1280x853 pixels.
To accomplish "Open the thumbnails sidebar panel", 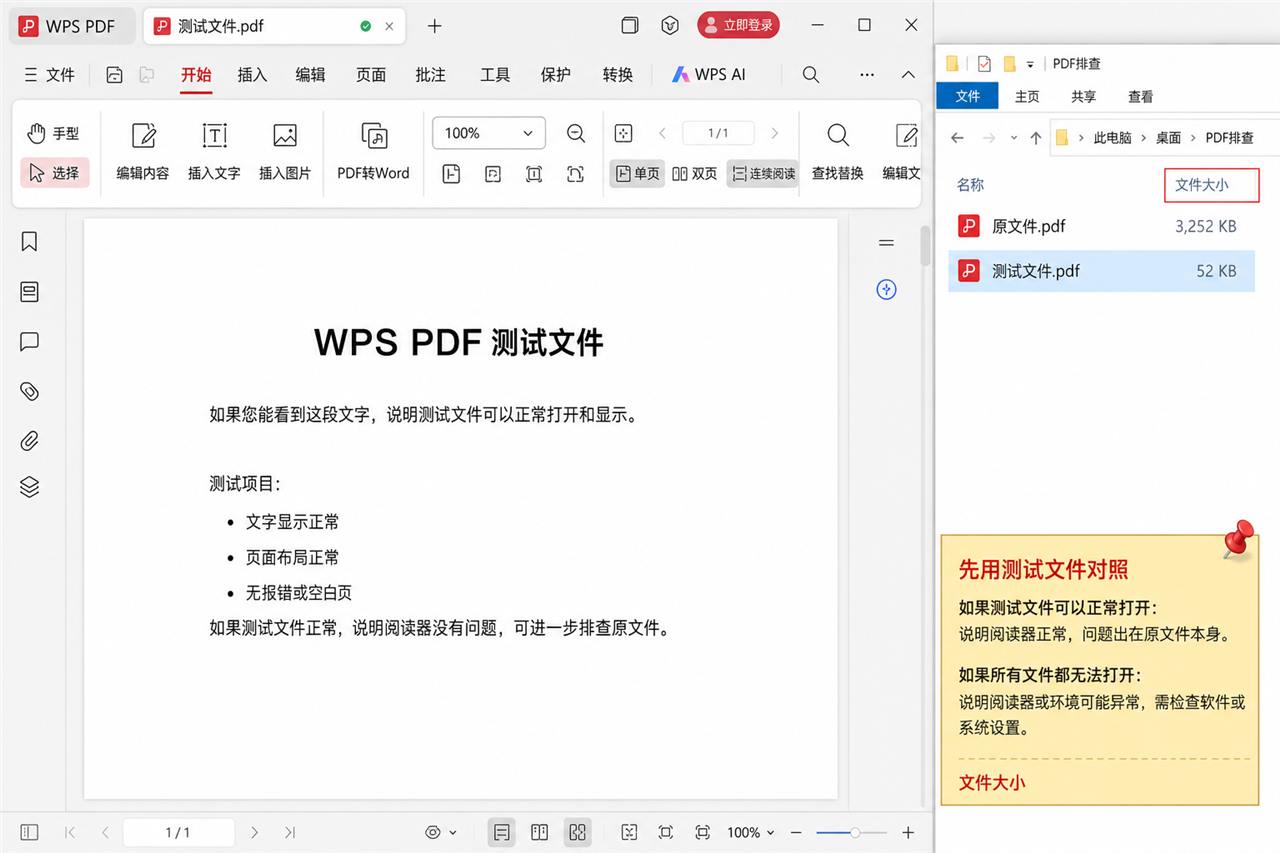I will [29, 291].
